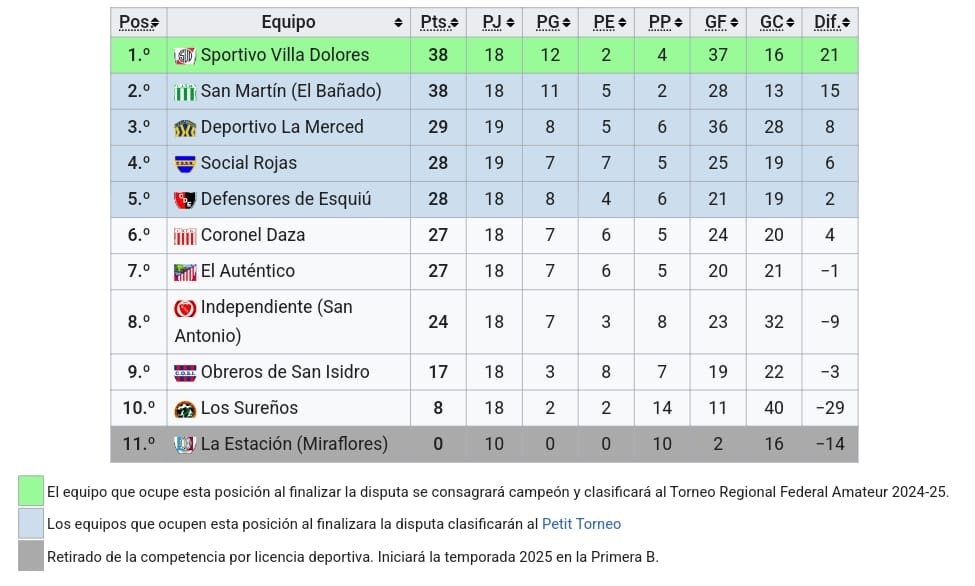The width and height of the screenshot is (975, 586).
Task: Click the El Auténtico crest icon
Action: coord(185,272)
